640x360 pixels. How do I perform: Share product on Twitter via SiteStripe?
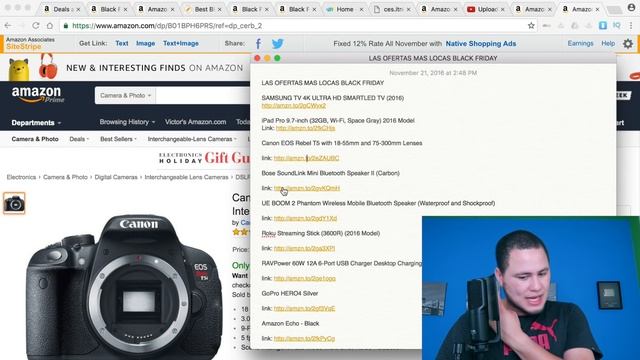[278, 43]
